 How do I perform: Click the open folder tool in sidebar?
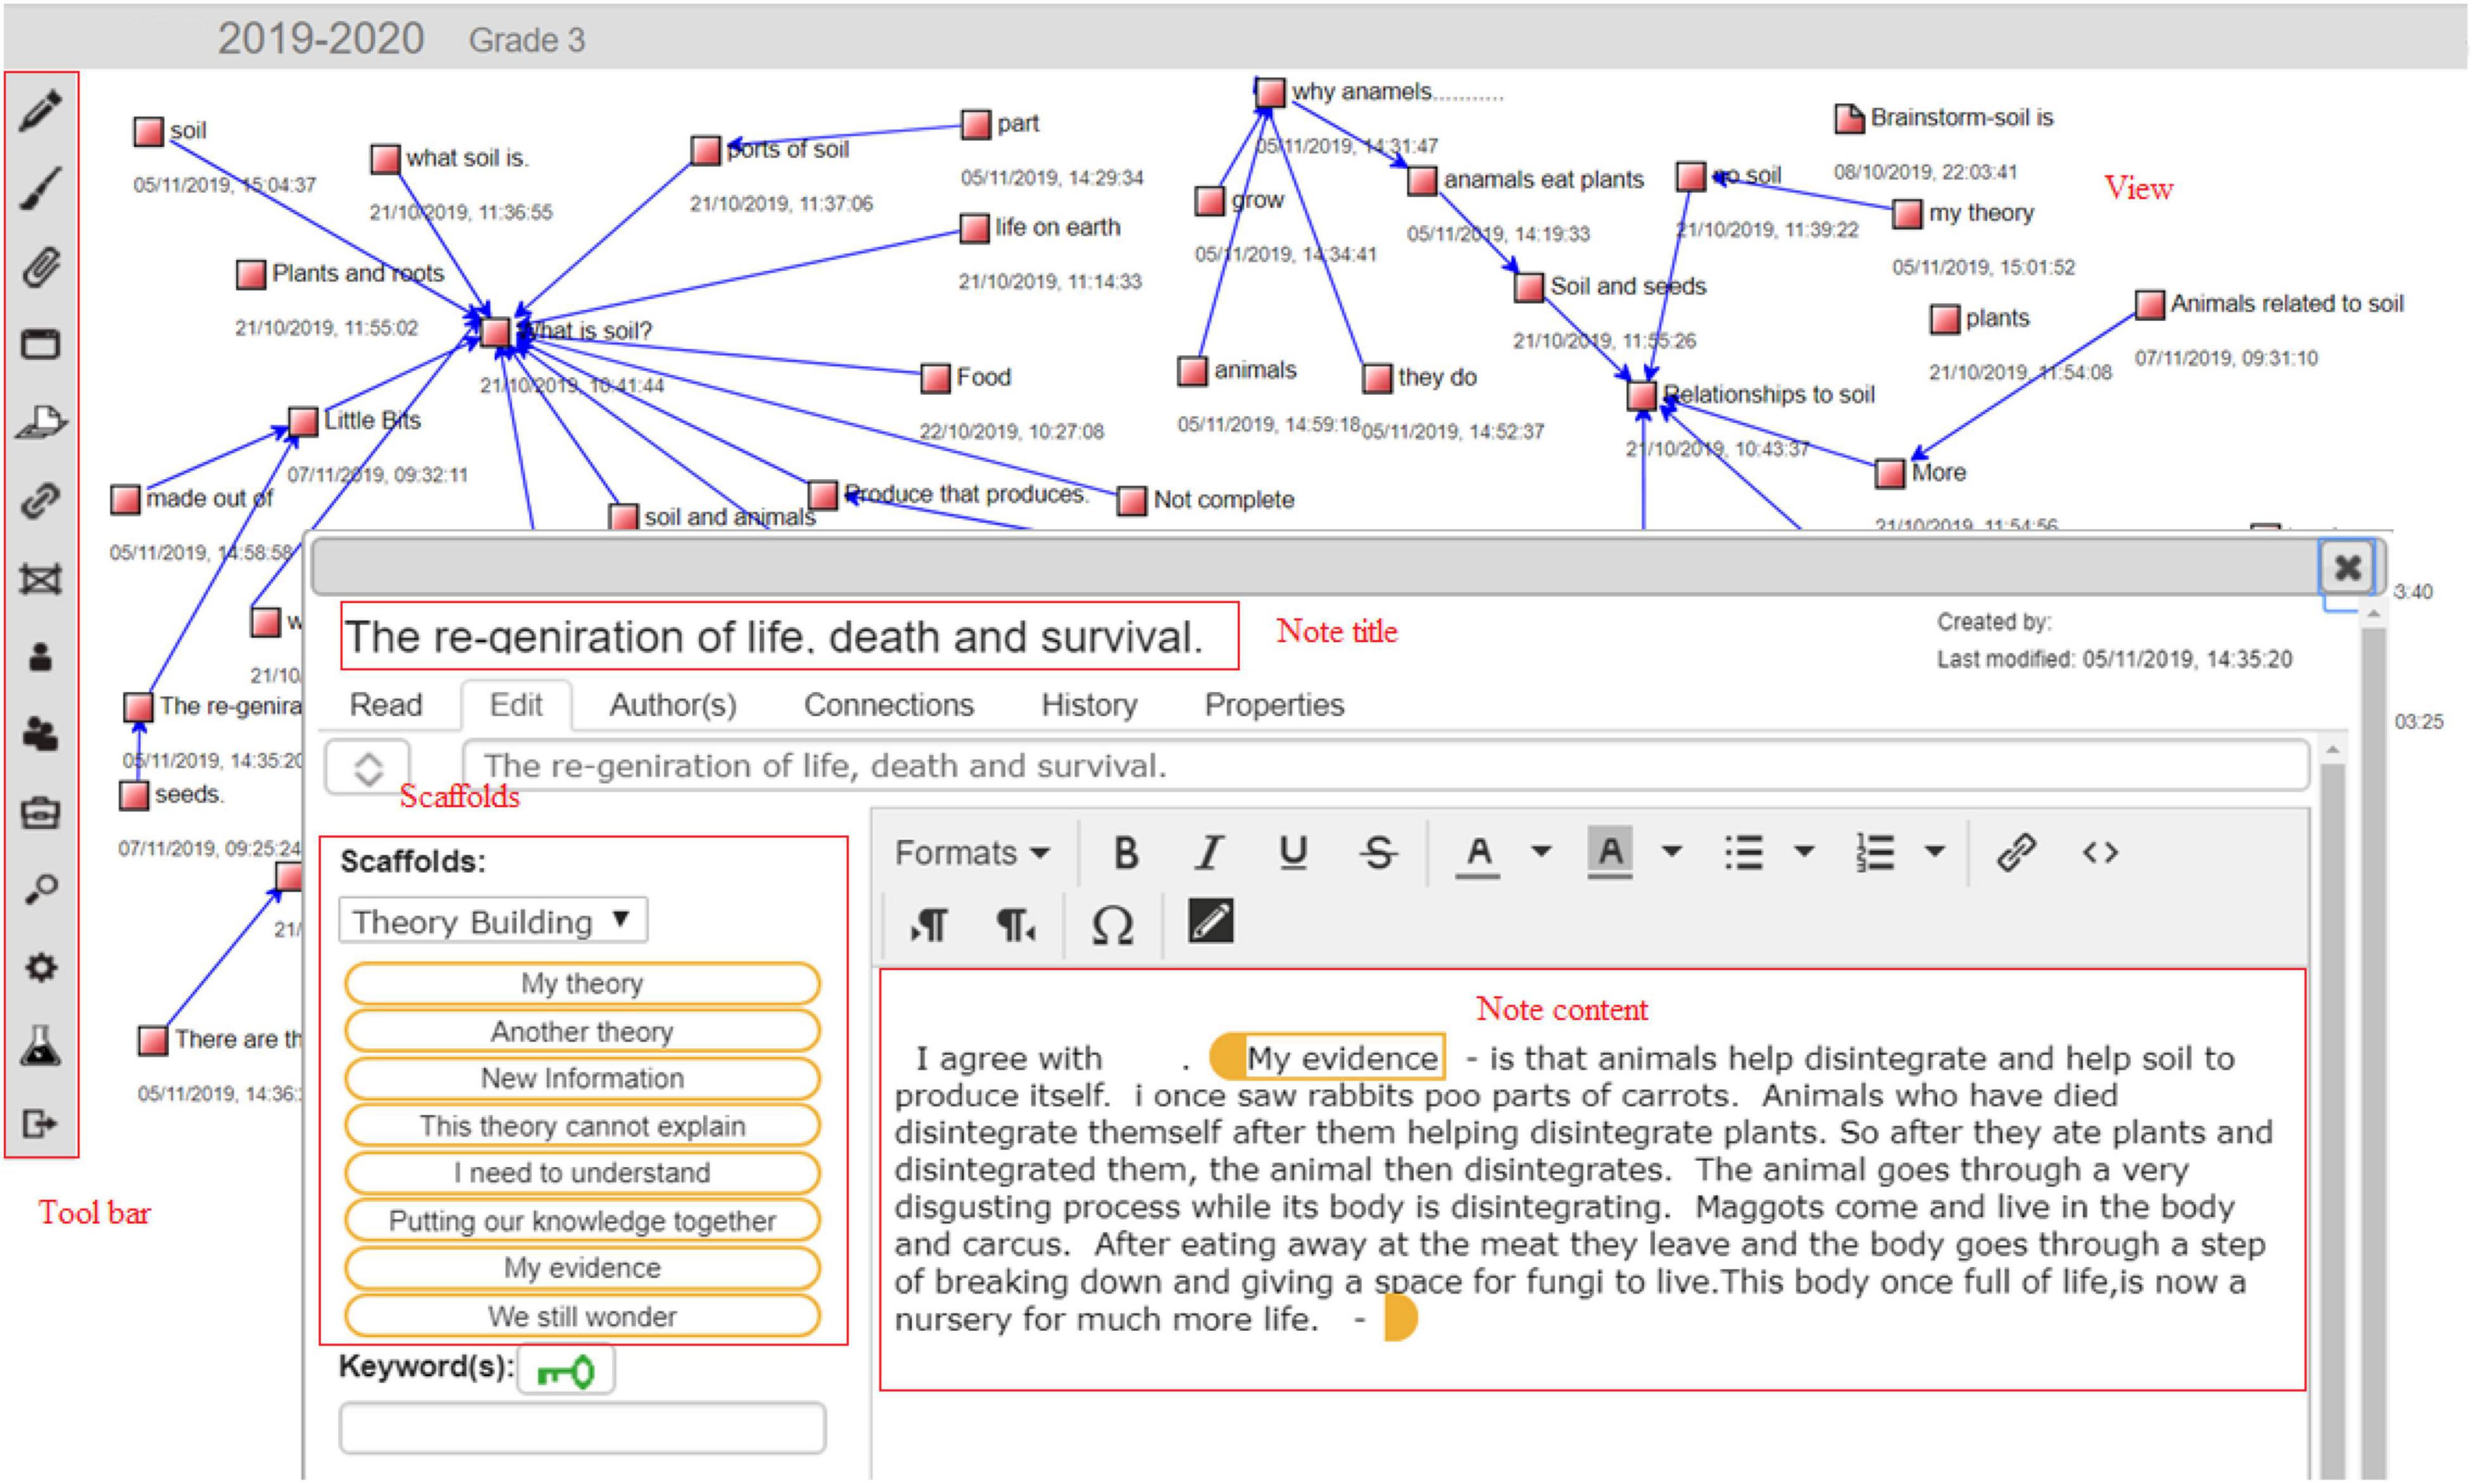tap(40, 422)
